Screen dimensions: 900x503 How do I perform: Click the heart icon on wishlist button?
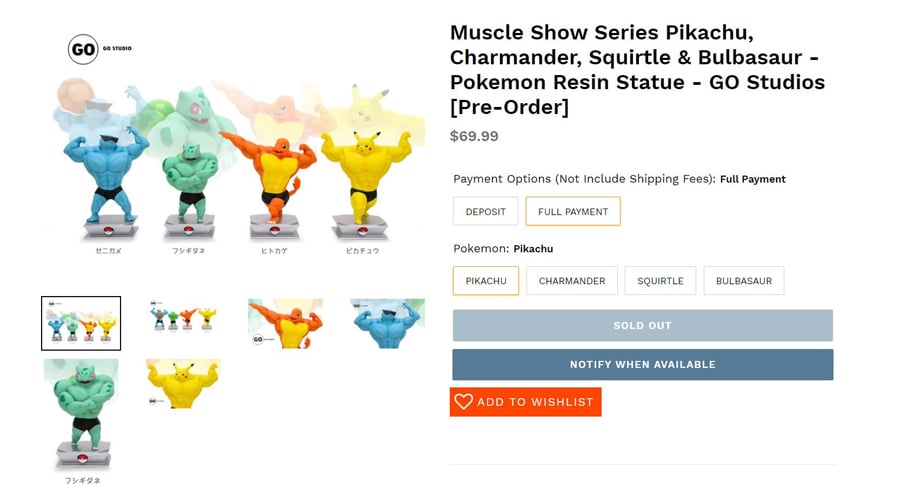(x=463, y=402)
